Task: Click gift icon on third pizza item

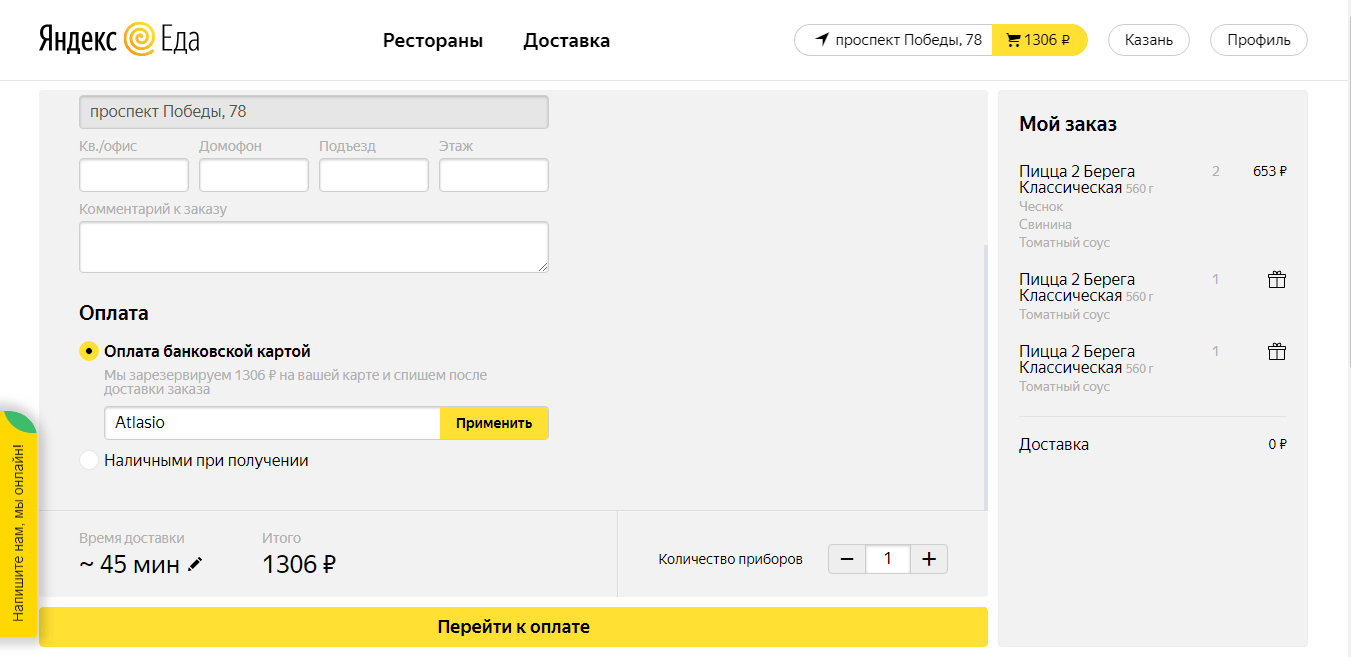Action: 1276,352
